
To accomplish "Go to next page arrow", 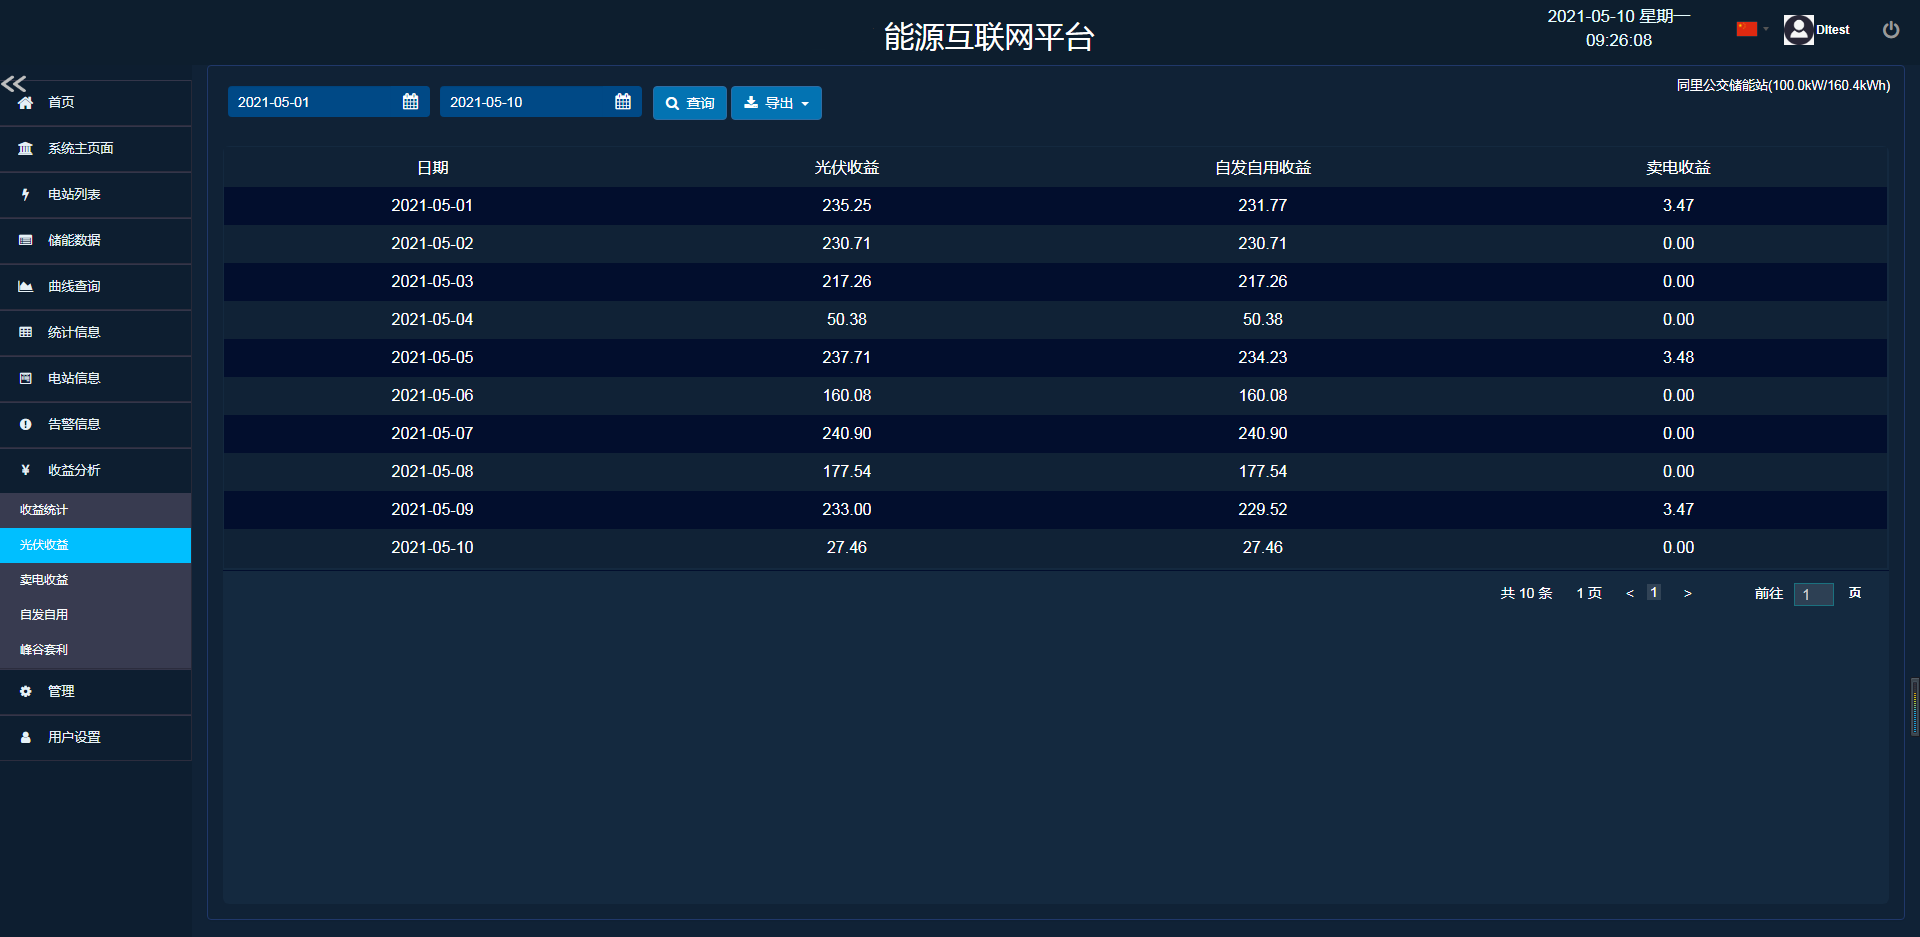I will (x=1687, y=594).
